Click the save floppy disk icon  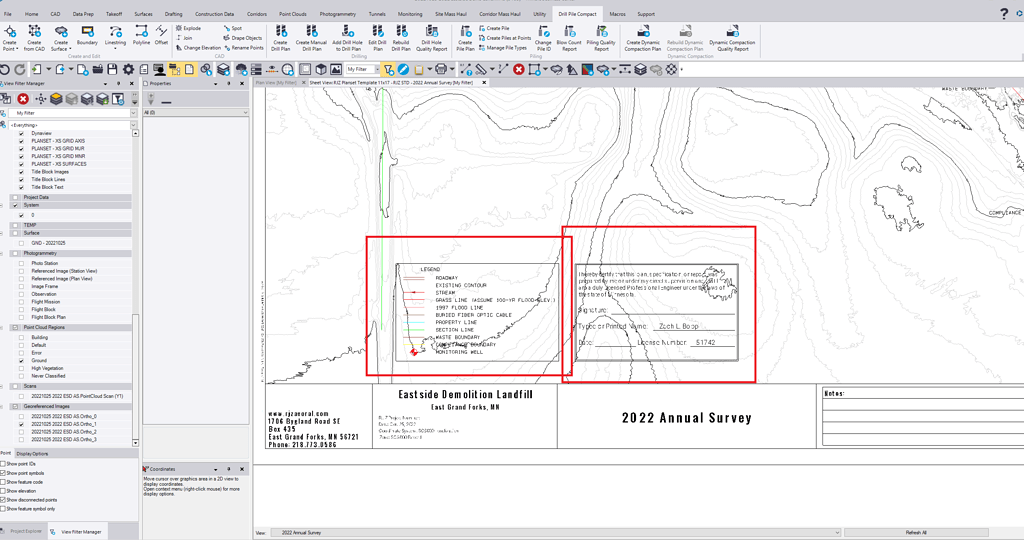(x=112, y=69)
